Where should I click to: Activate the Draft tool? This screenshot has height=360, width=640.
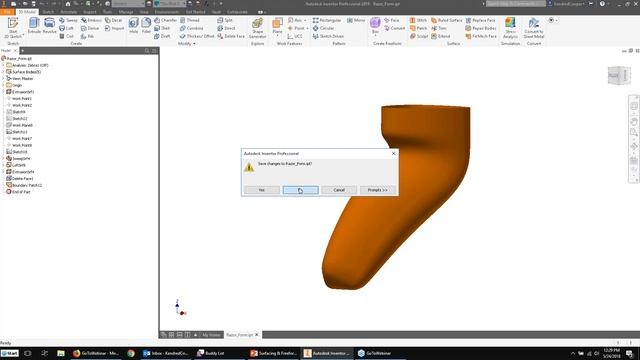point(162,36)
